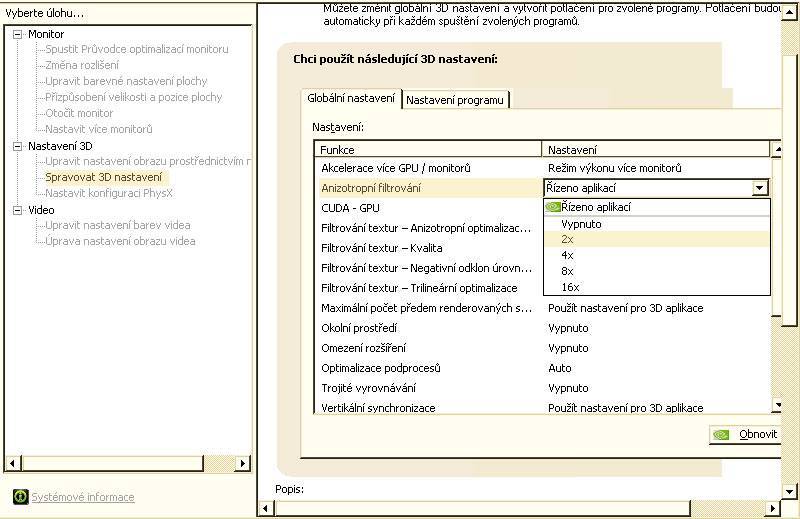Select Maximální počet předem renderovaných row

(543, 308)
